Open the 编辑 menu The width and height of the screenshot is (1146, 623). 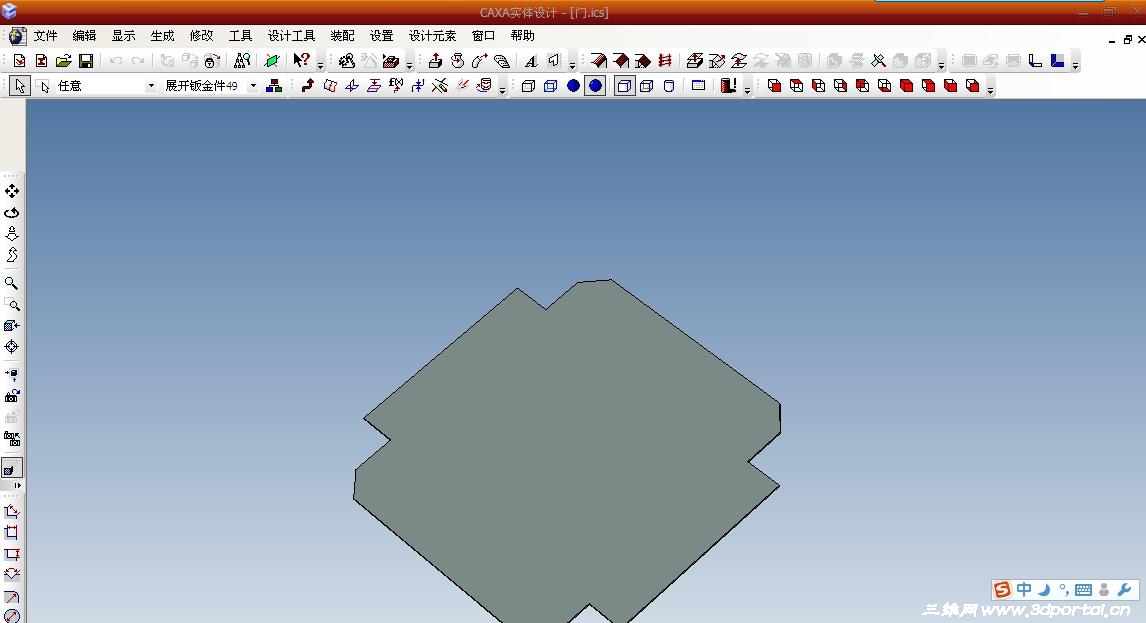pyautogui.click(x=84, y=36)
